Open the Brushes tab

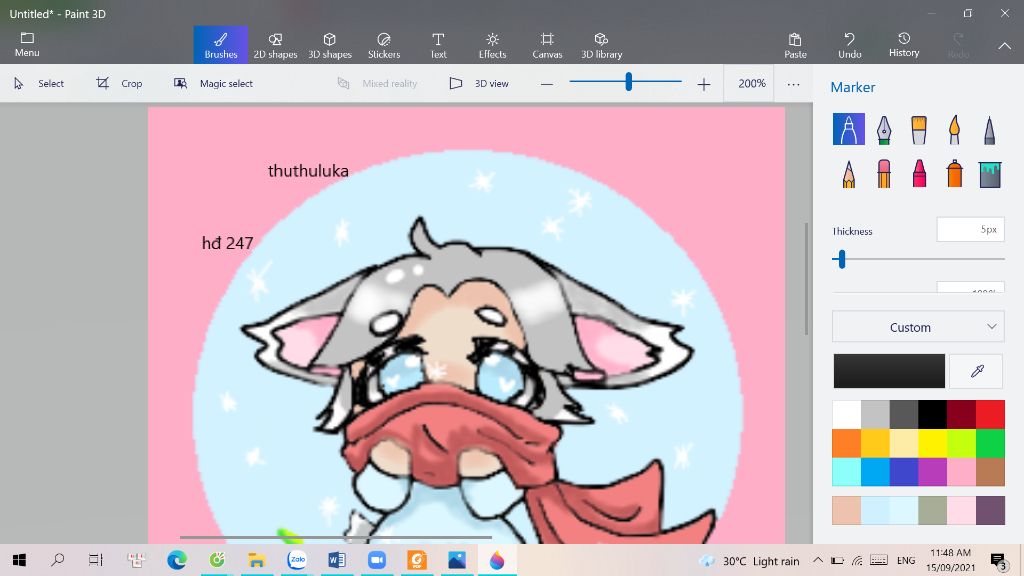click(x=221, y=45)
